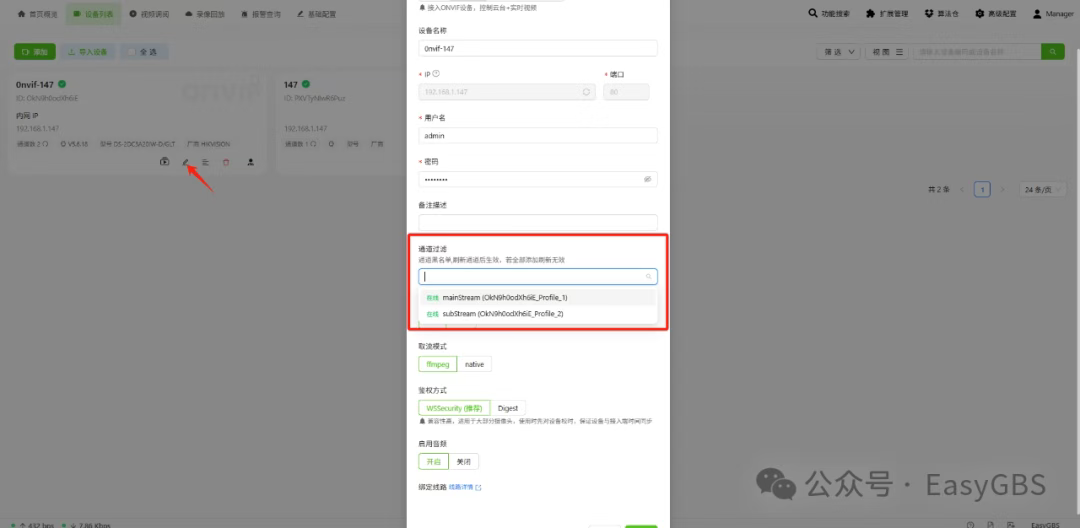
Task: Open the Manager user menu
Action: point(1053,13)
